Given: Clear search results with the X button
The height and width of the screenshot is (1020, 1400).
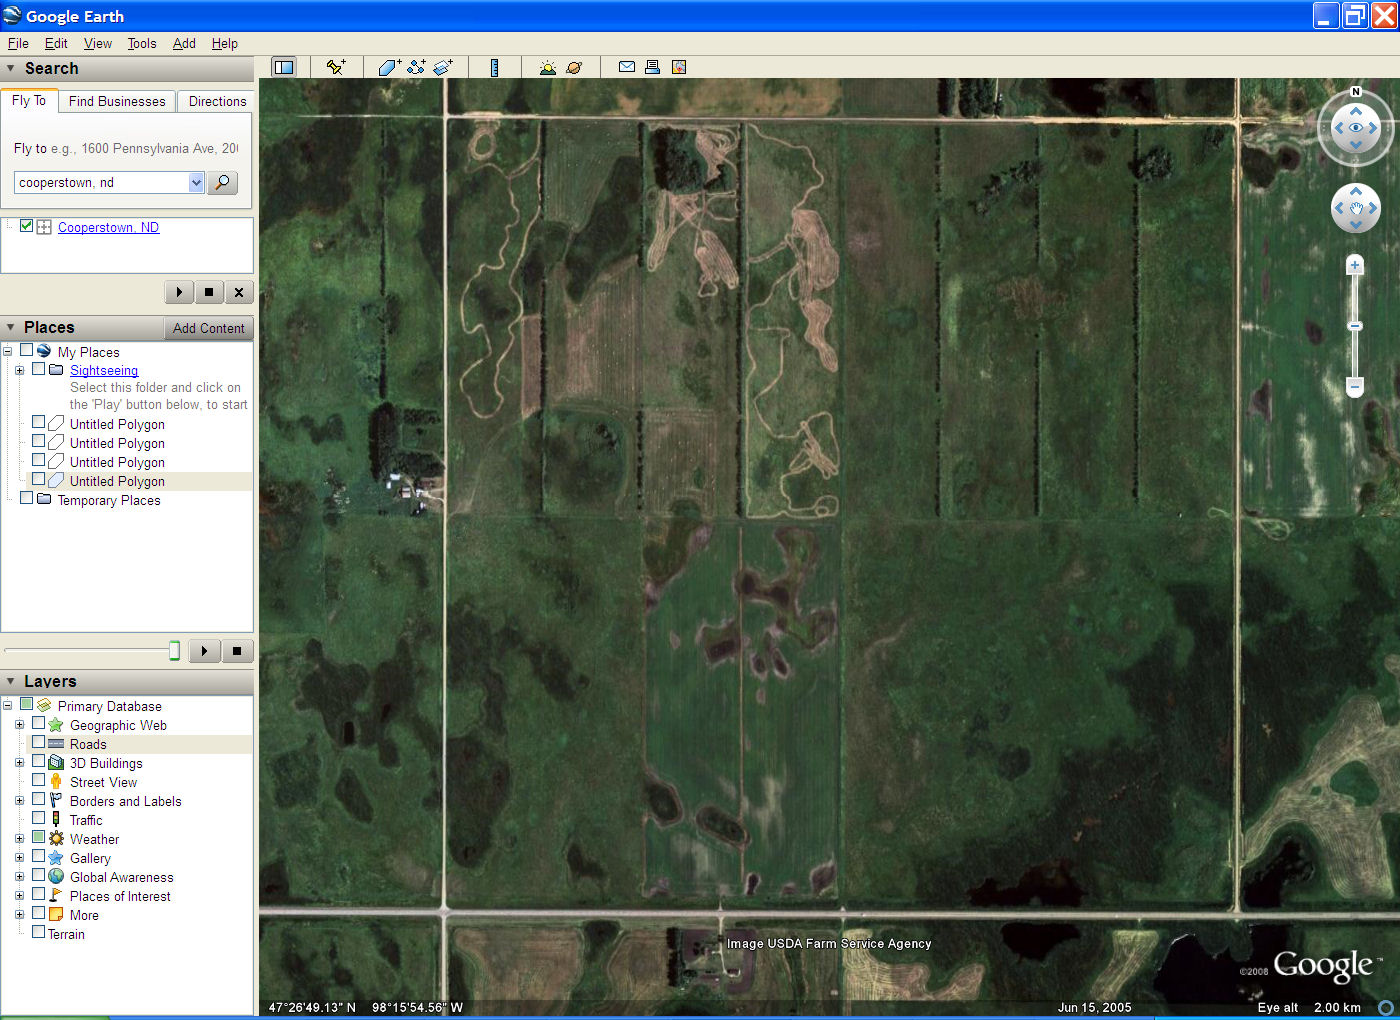Looking at the screenshot, I should (238, 292).
